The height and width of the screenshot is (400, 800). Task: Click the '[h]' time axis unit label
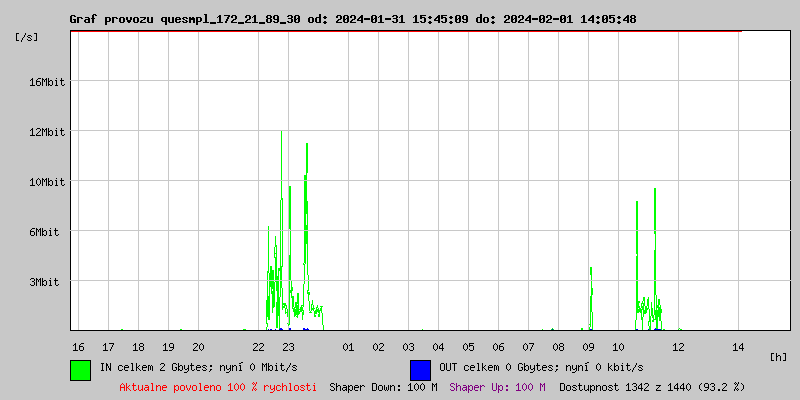(779, 356)
